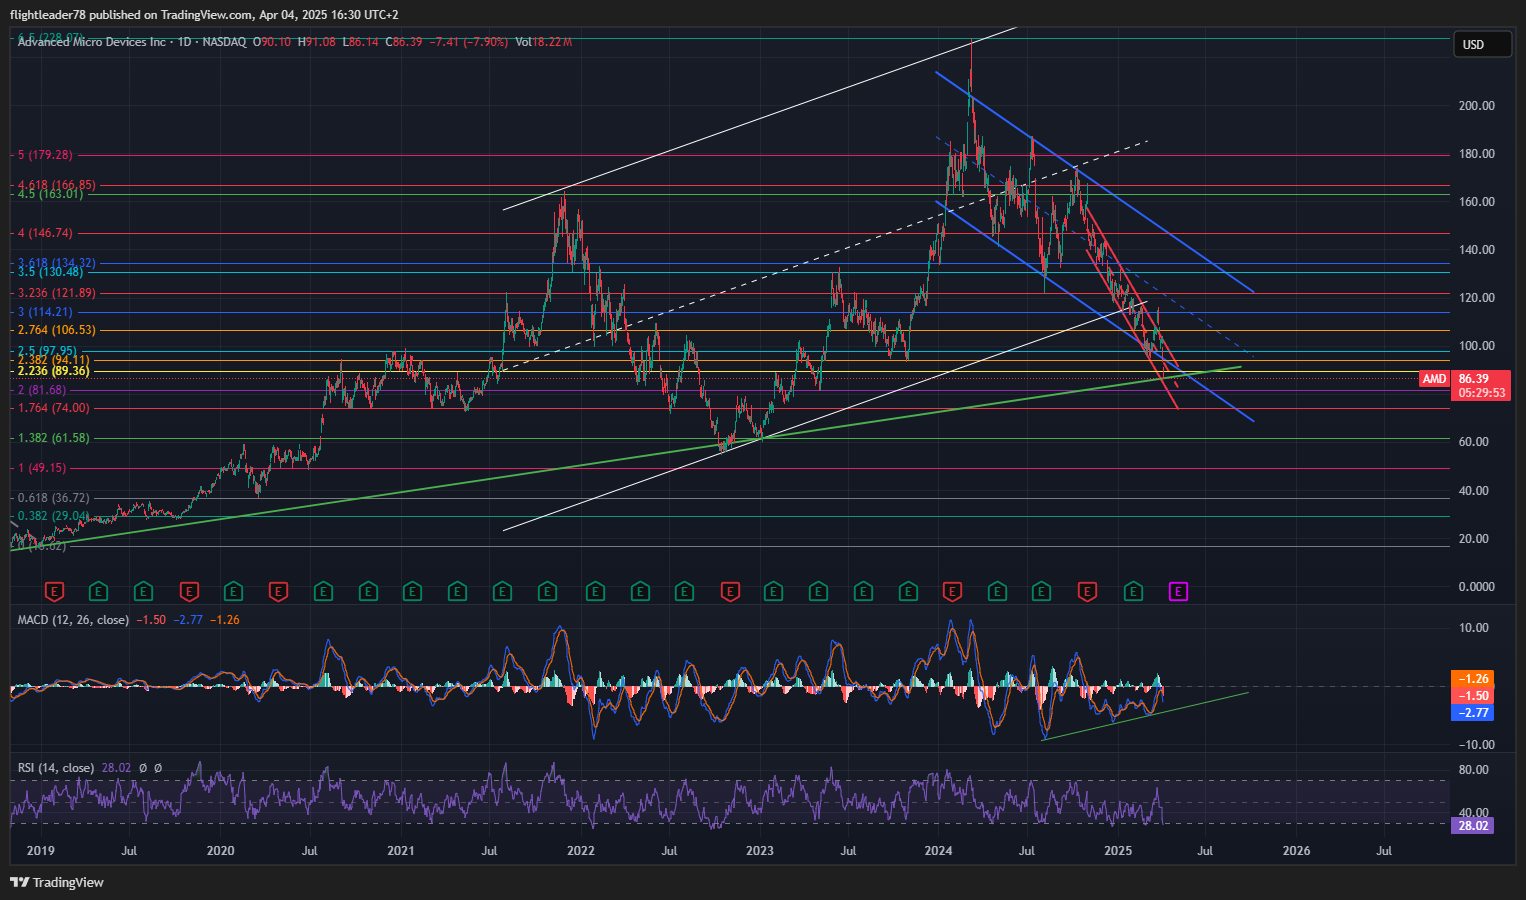
Task: Click 0.0000 on the price scale
Action: 1476,587
